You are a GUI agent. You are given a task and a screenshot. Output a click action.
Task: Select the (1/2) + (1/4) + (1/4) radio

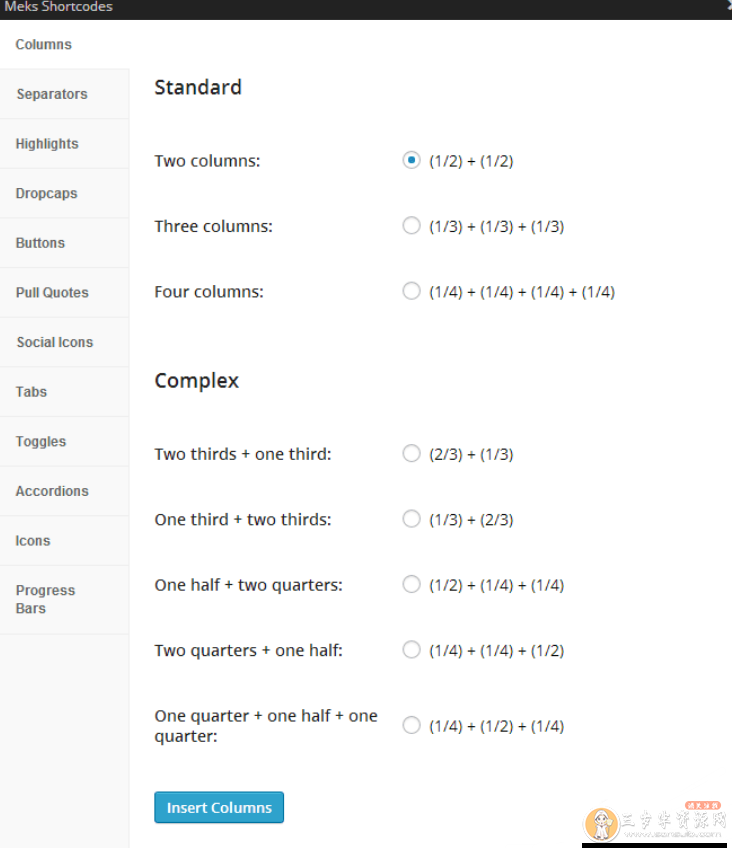pos(411,585)
